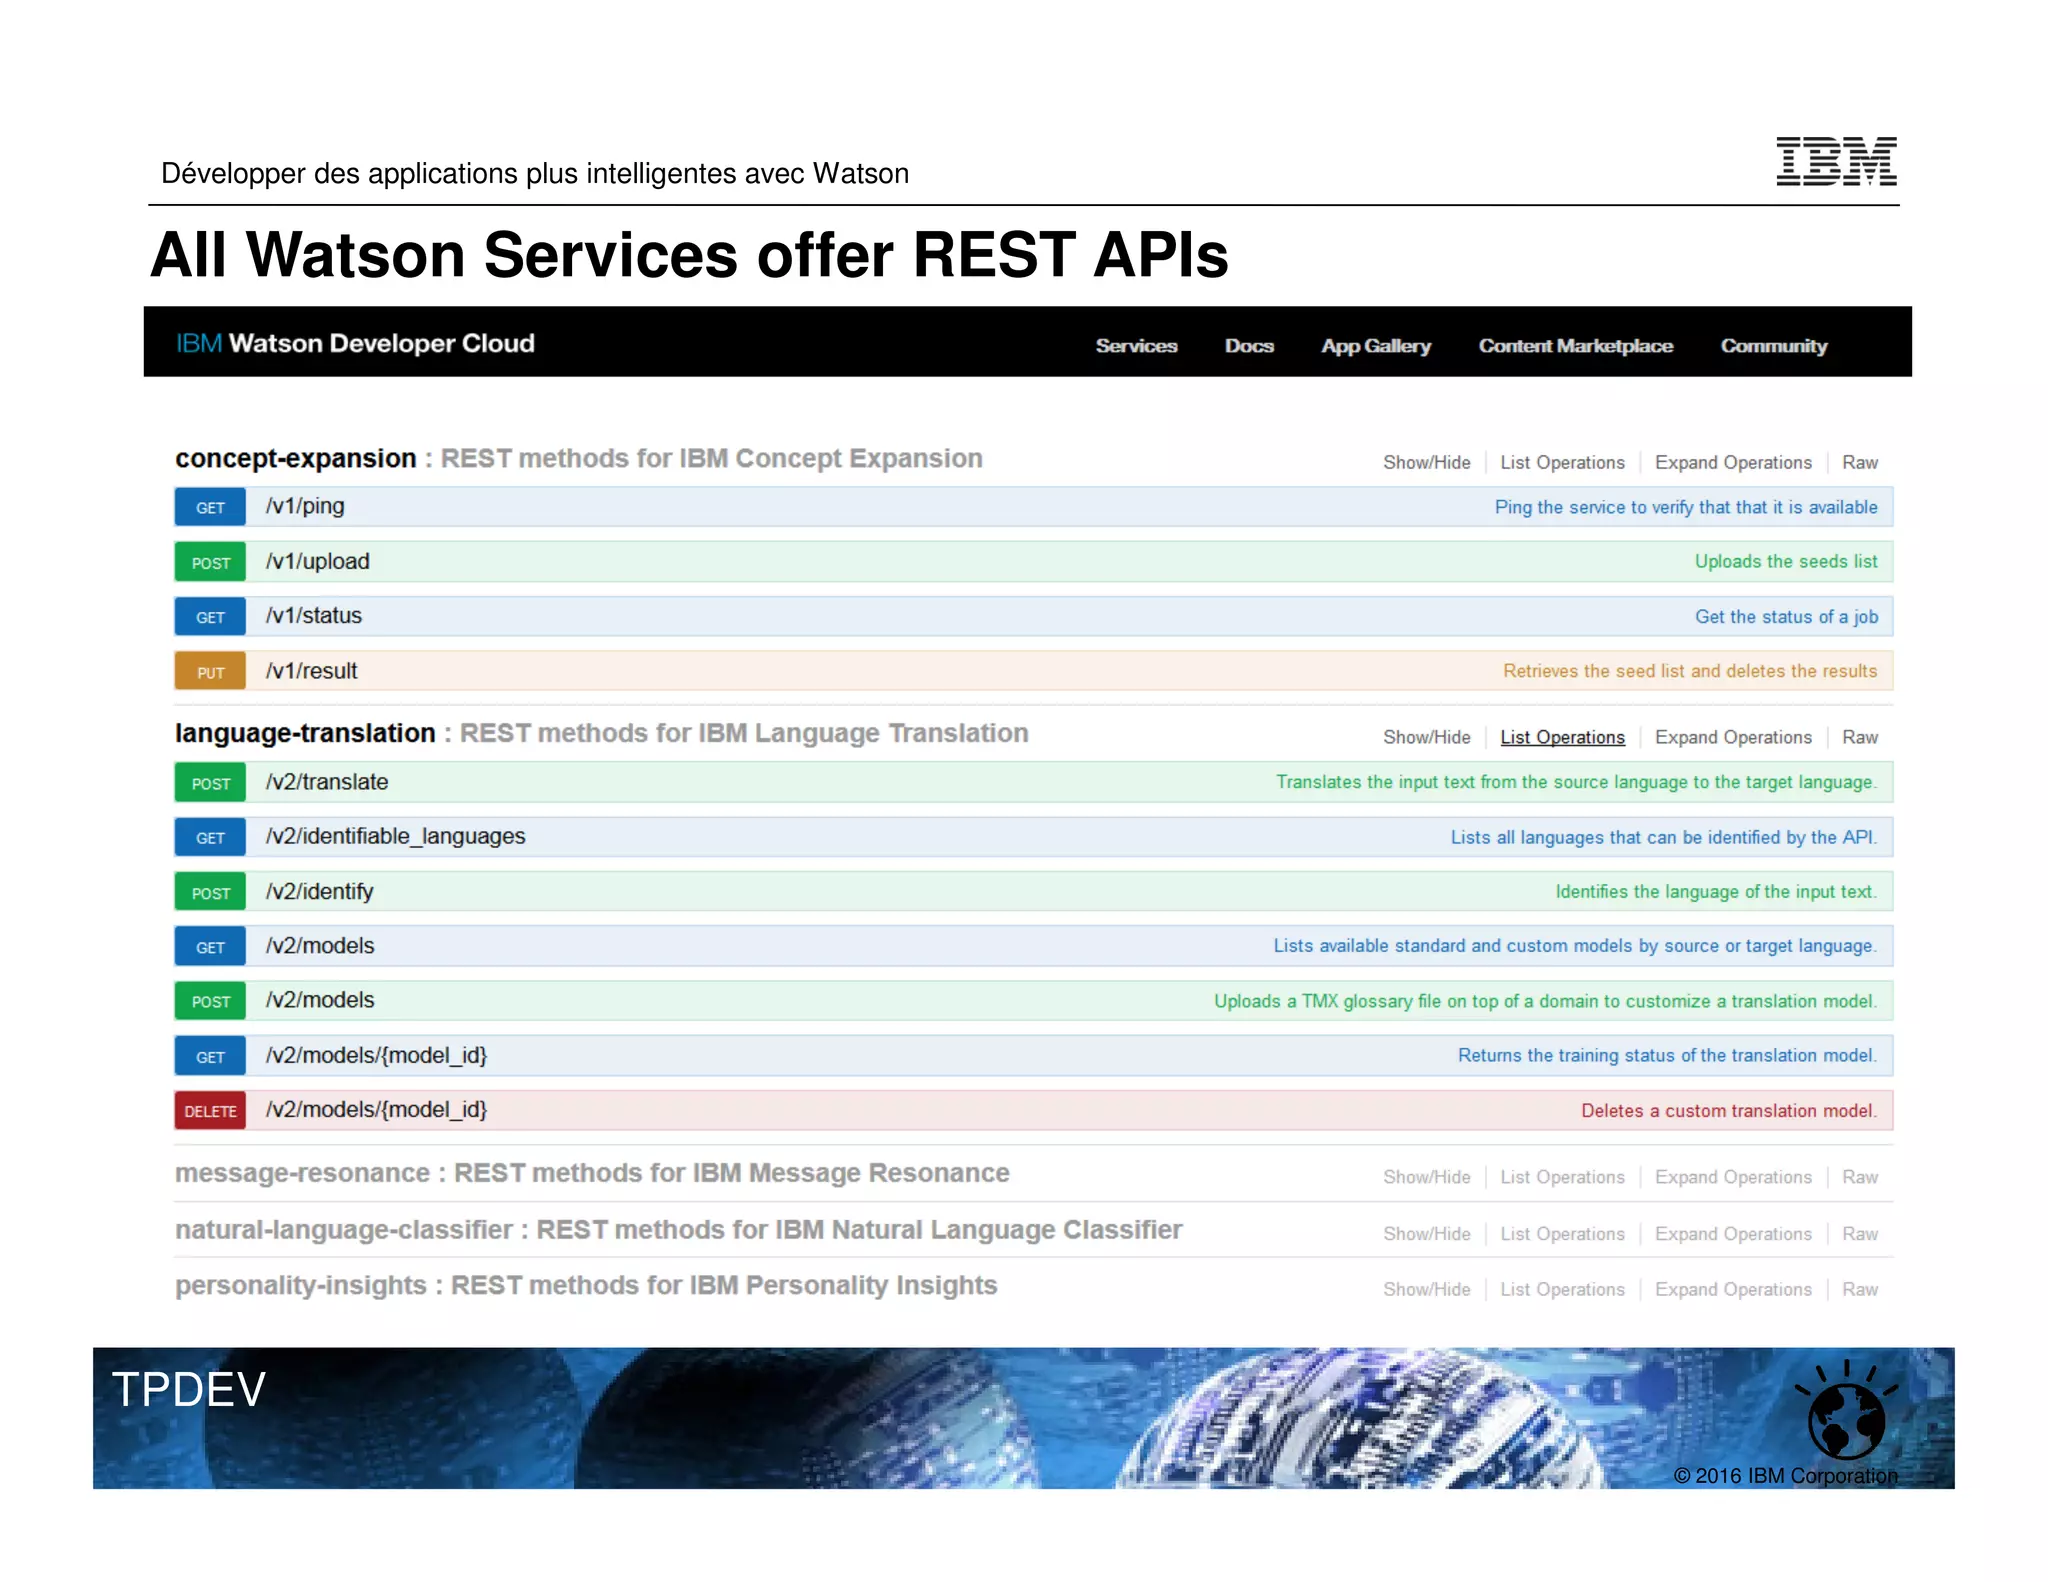The width and height of the screenshot is (2048, 1582).
Task: Click 'Get the status of a job'
Action: click(1786, 617)
